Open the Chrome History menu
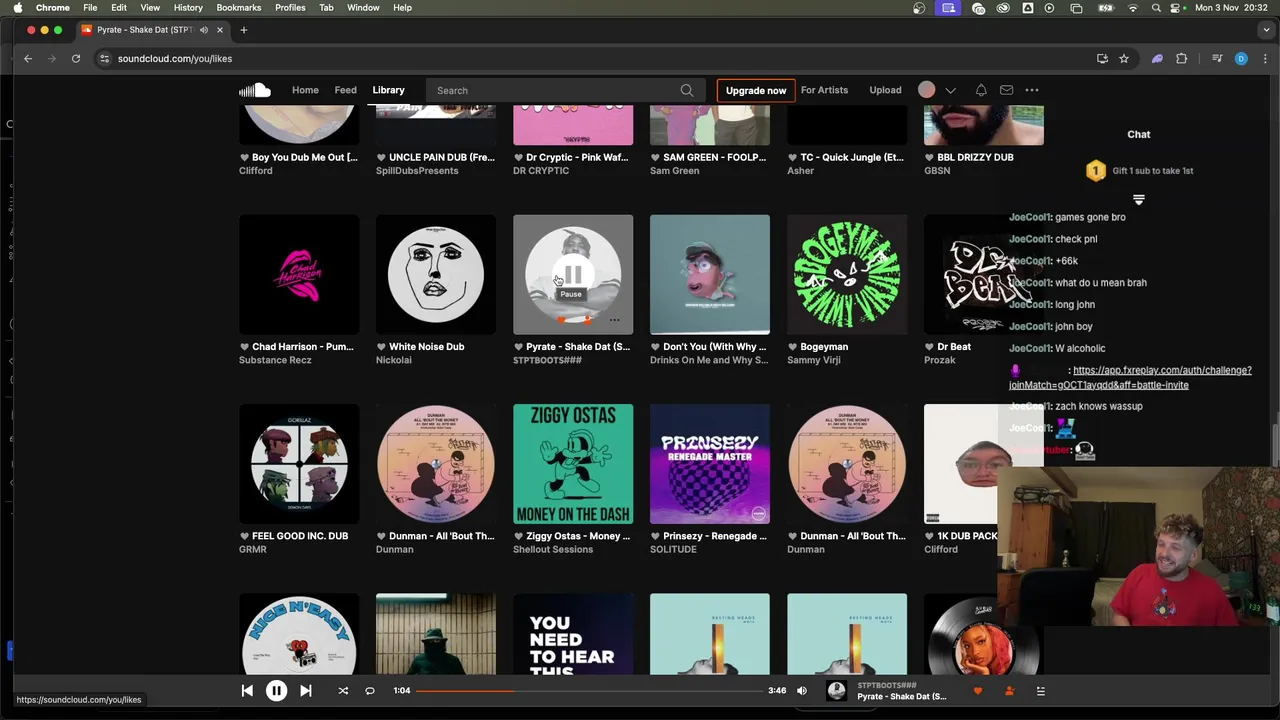The height and width of the screenshot is (720, 1280). tap(188, 7)
